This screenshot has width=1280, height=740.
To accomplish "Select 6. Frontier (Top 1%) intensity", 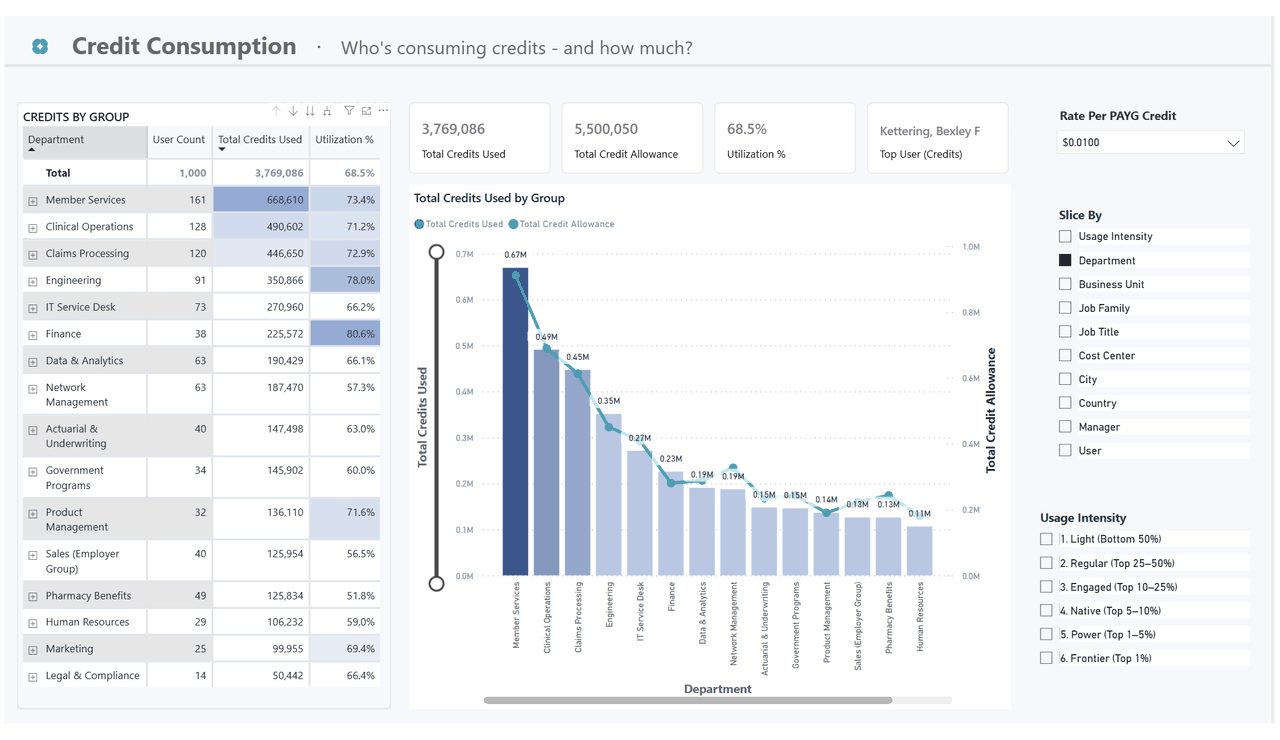I will point(1046,658).
